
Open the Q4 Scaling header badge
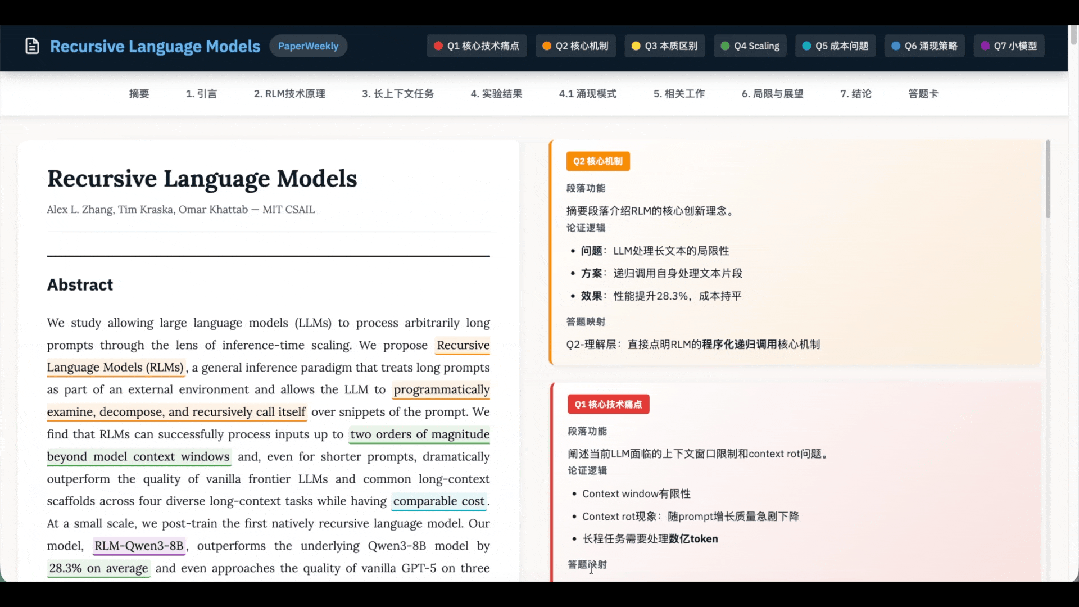click(x=749, y=45)
